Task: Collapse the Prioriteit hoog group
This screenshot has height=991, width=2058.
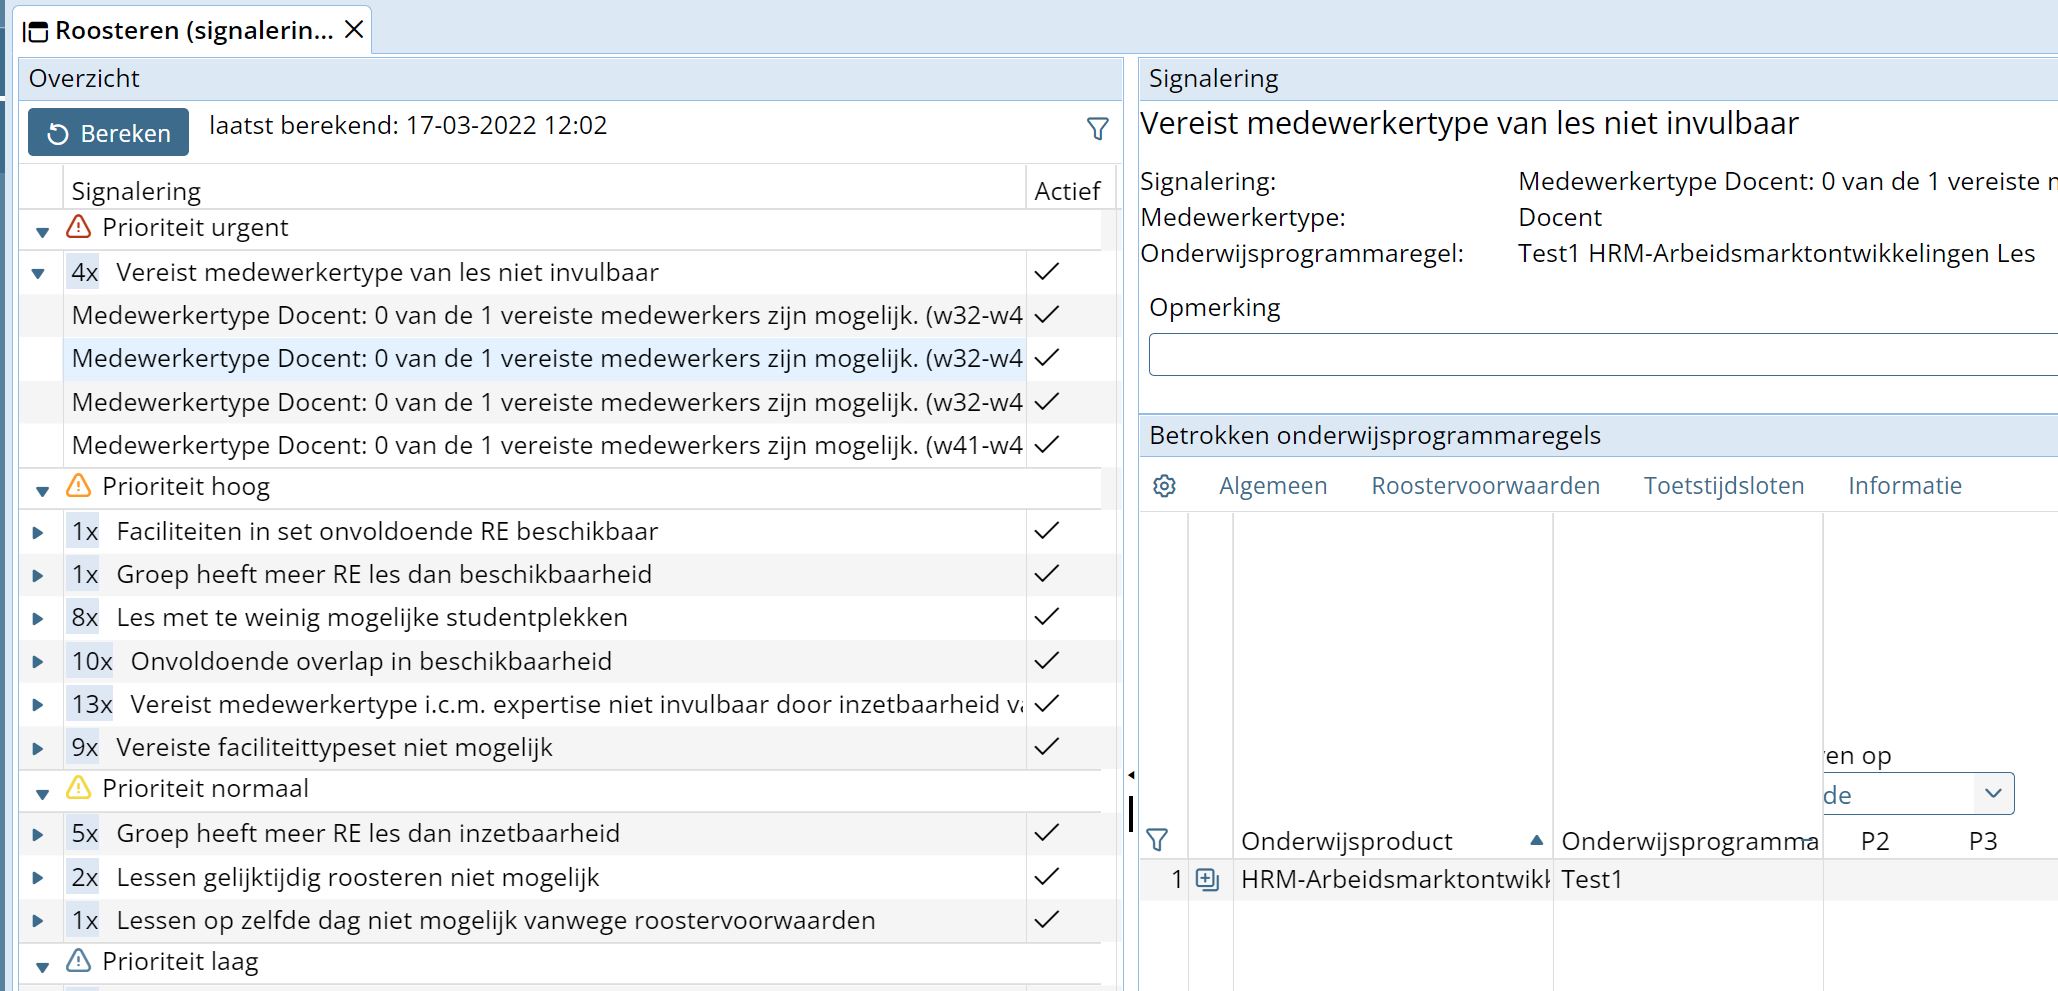Action: pos(42,491)
